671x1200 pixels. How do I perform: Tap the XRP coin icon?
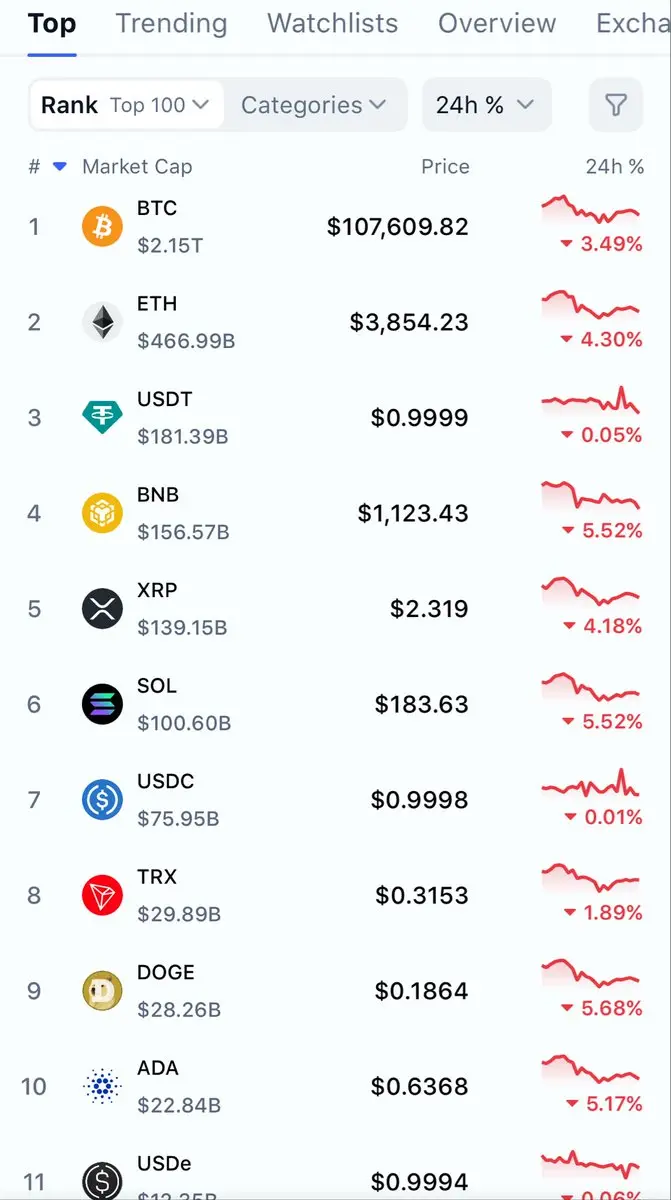coord(102,608)
